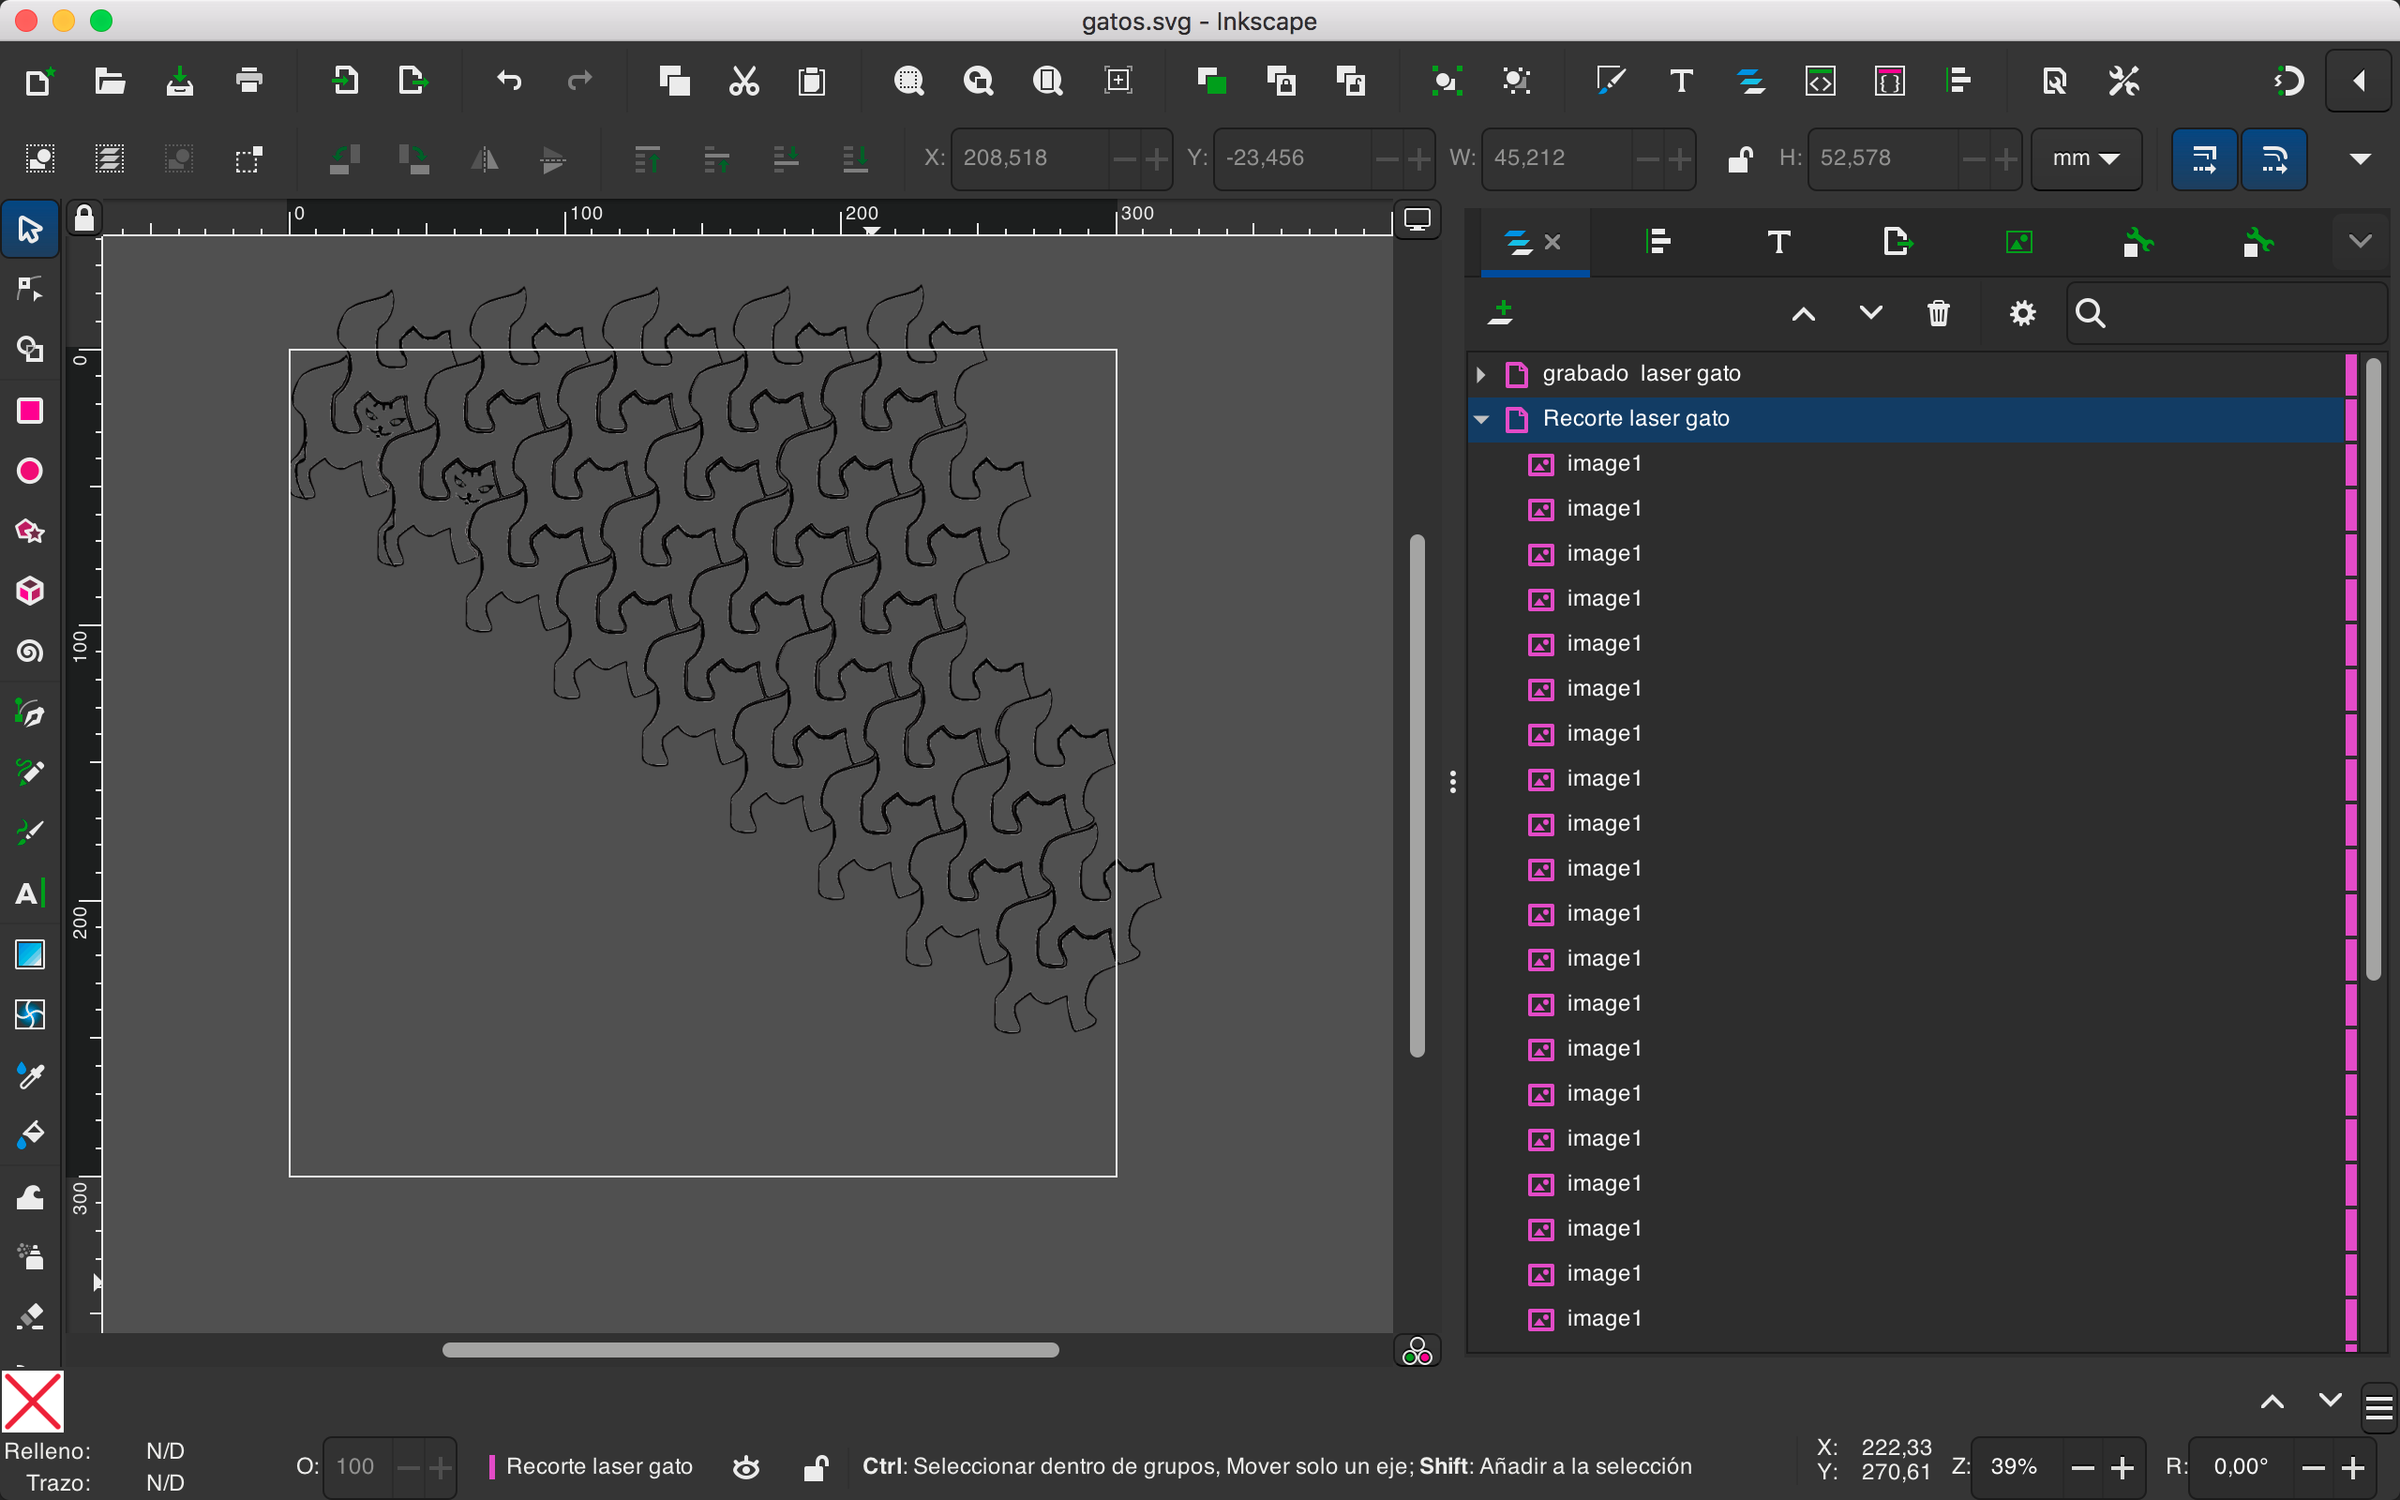The height and width of the screenshot is (1500, 2400).
Task: Toggle guide lock on ruler corner
Action: click(84, 217)
